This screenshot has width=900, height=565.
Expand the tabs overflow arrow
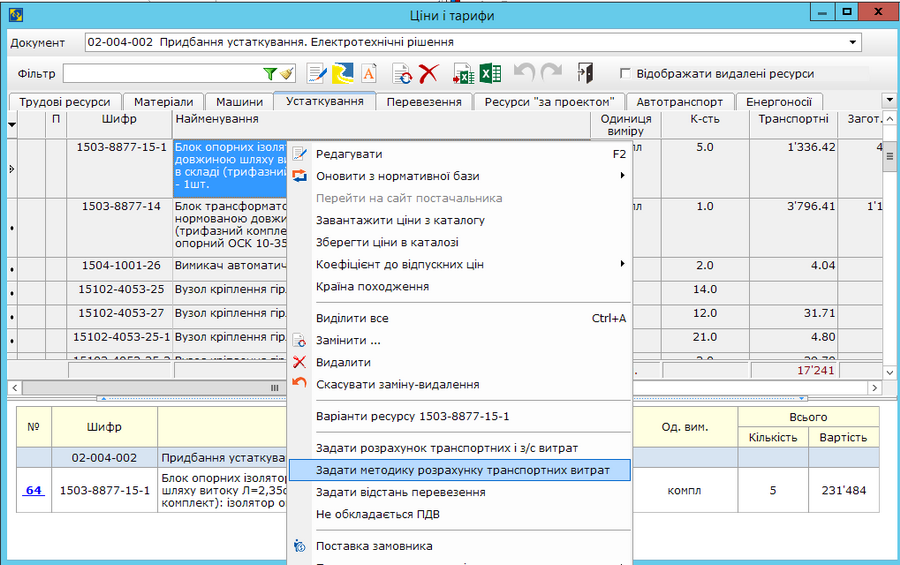tap(888, 100)
